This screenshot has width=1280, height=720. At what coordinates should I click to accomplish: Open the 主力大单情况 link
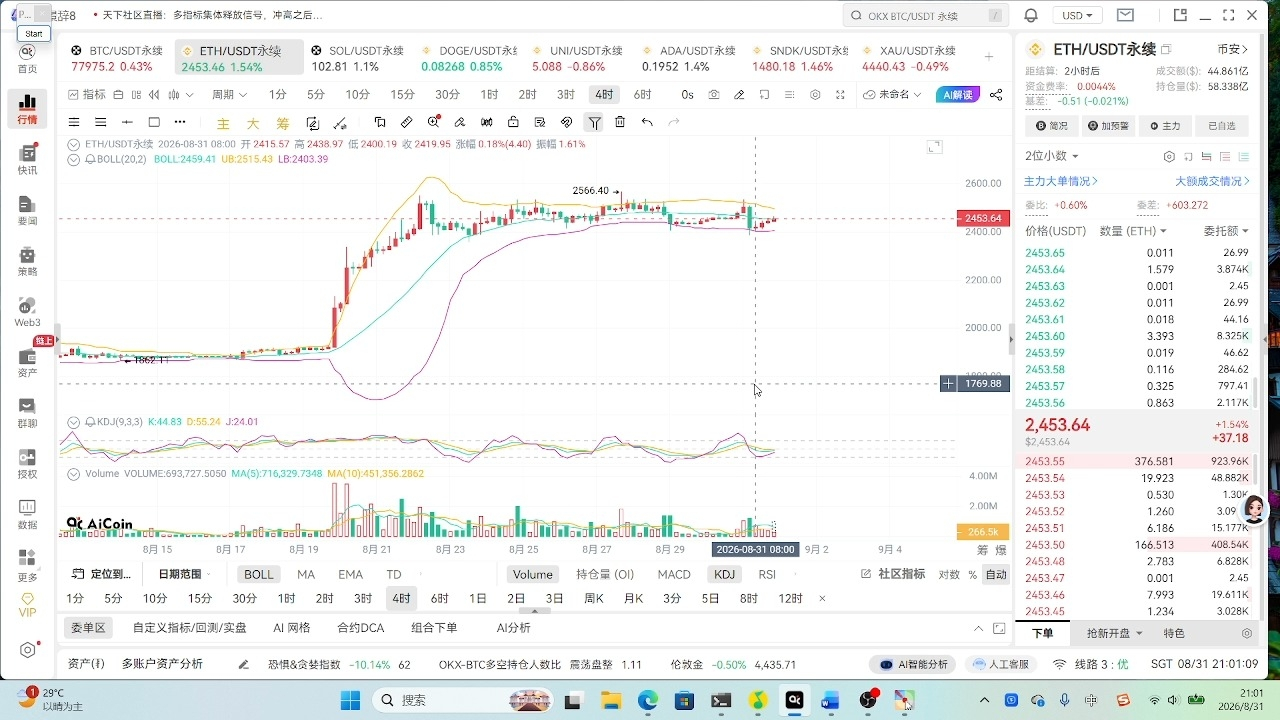click(1061, 181)
